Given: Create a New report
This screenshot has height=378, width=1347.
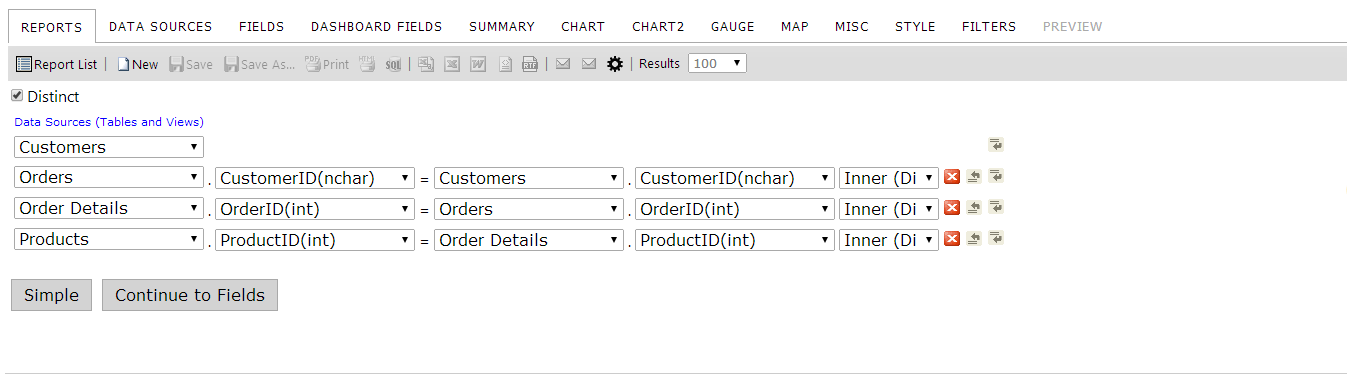Looking at the screenshot, I should [x=137, y=64].
